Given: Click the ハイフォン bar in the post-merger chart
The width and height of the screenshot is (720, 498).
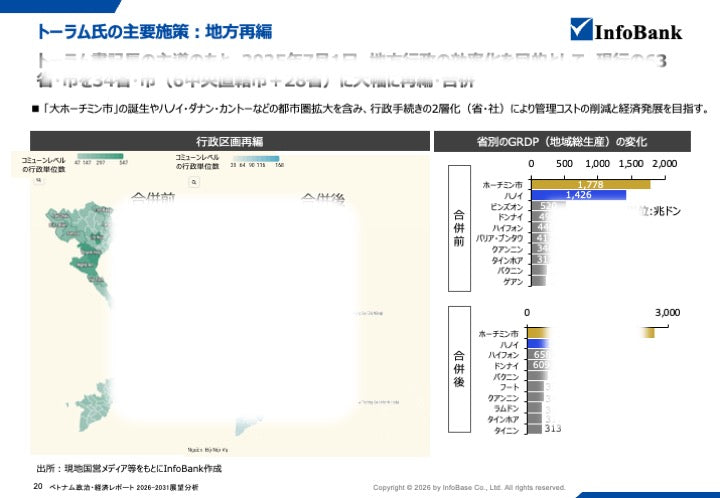Looking at the screenshot, I should [538, 355].
